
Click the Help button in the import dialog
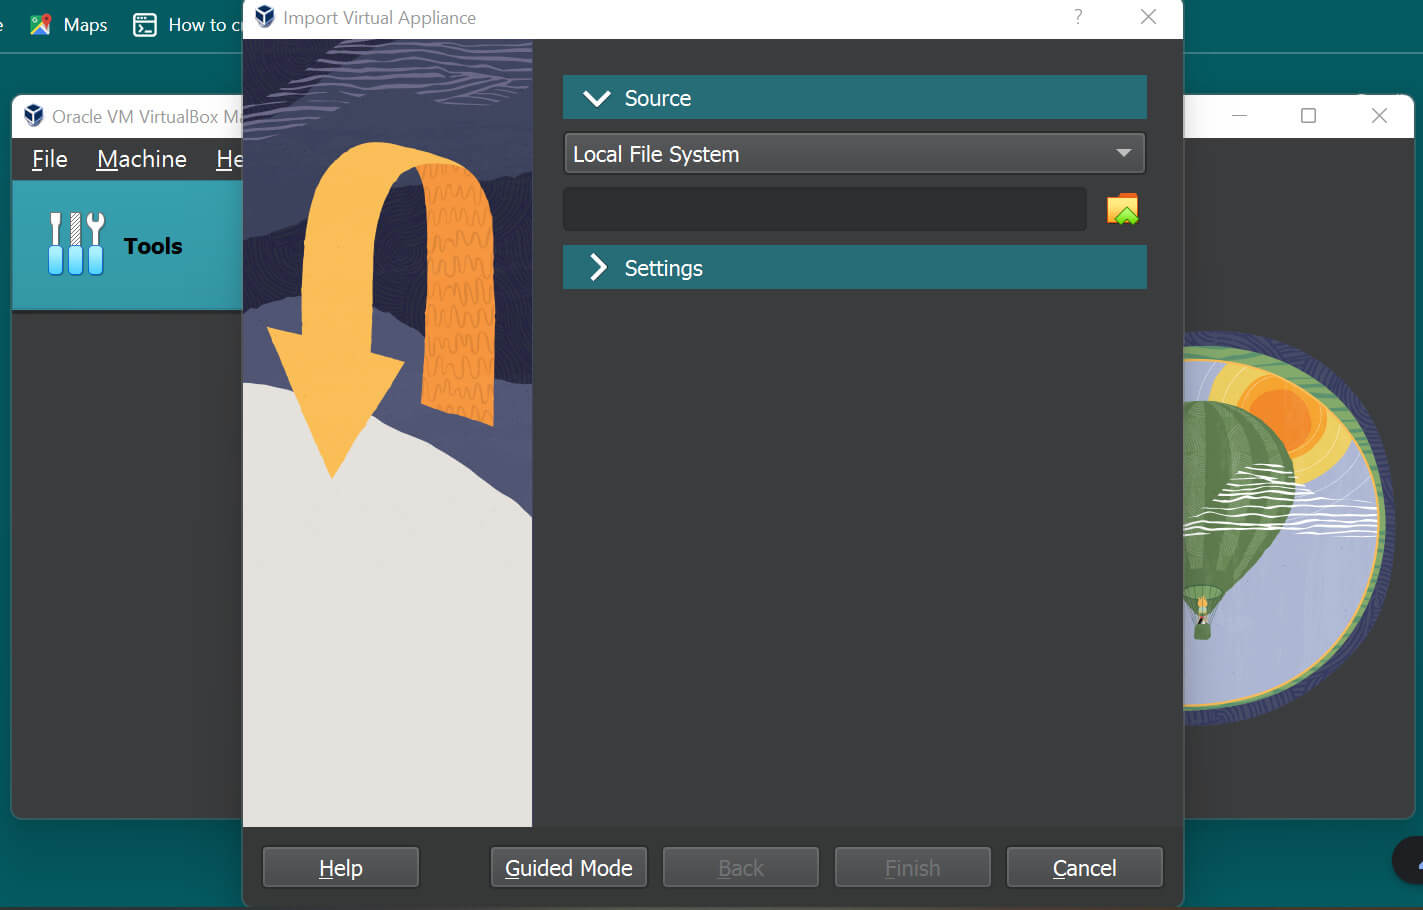tap(340, 867)
